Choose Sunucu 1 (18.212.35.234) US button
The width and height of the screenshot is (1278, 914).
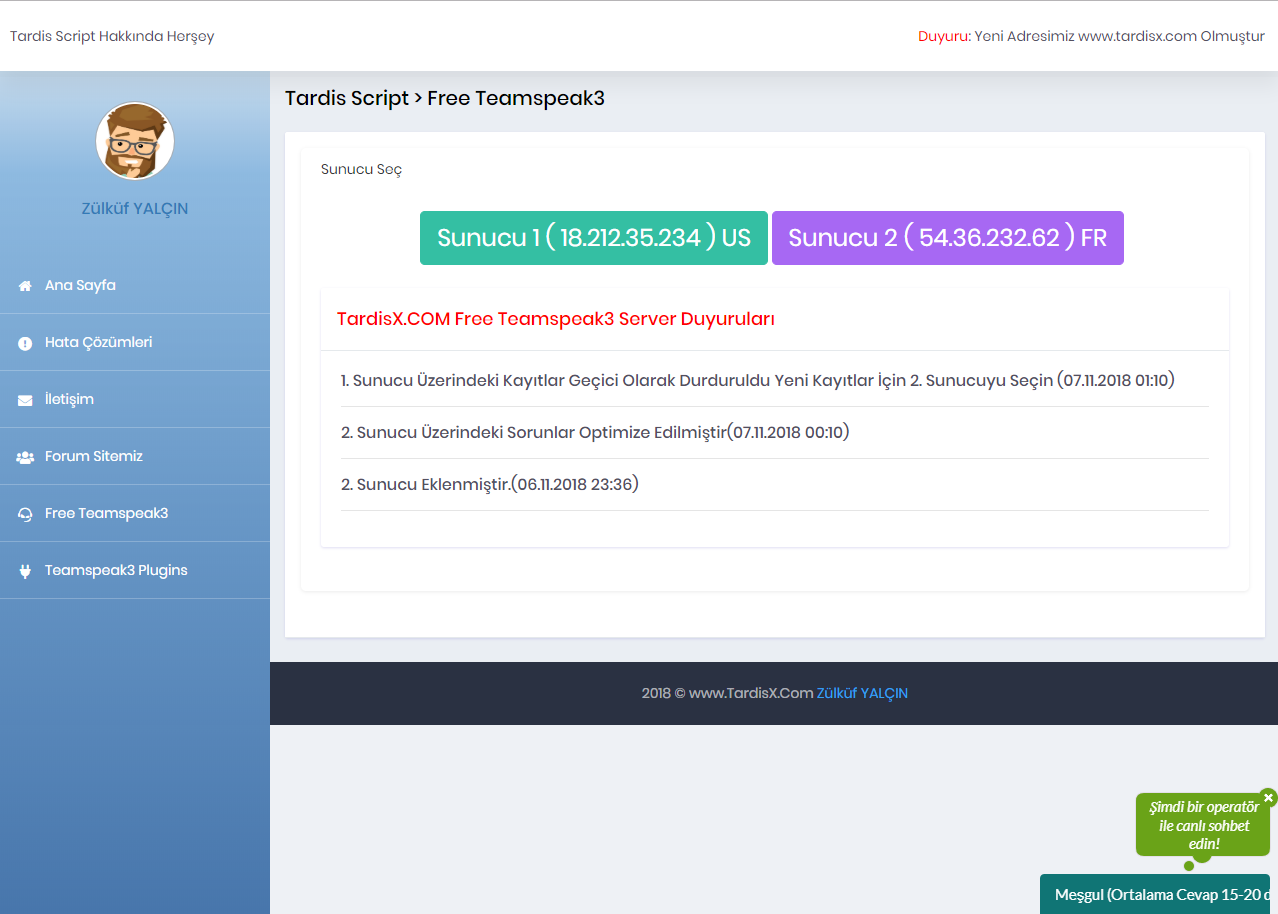coord(594,238)
